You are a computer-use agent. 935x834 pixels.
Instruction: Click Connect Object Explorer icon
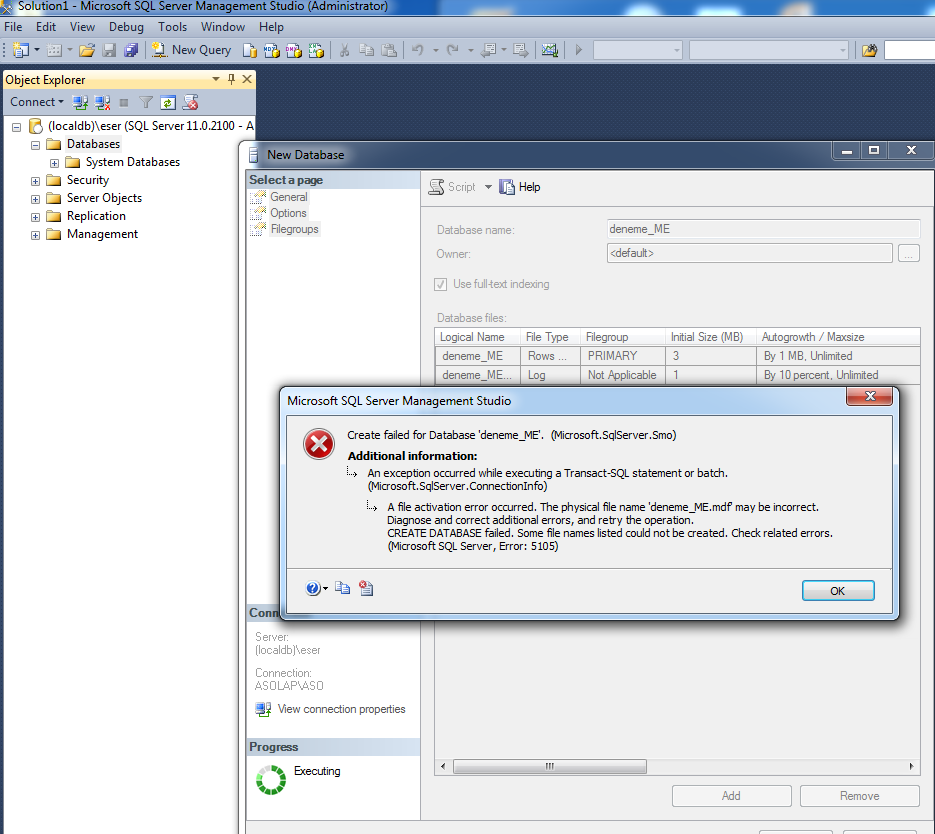coord(81,102)
